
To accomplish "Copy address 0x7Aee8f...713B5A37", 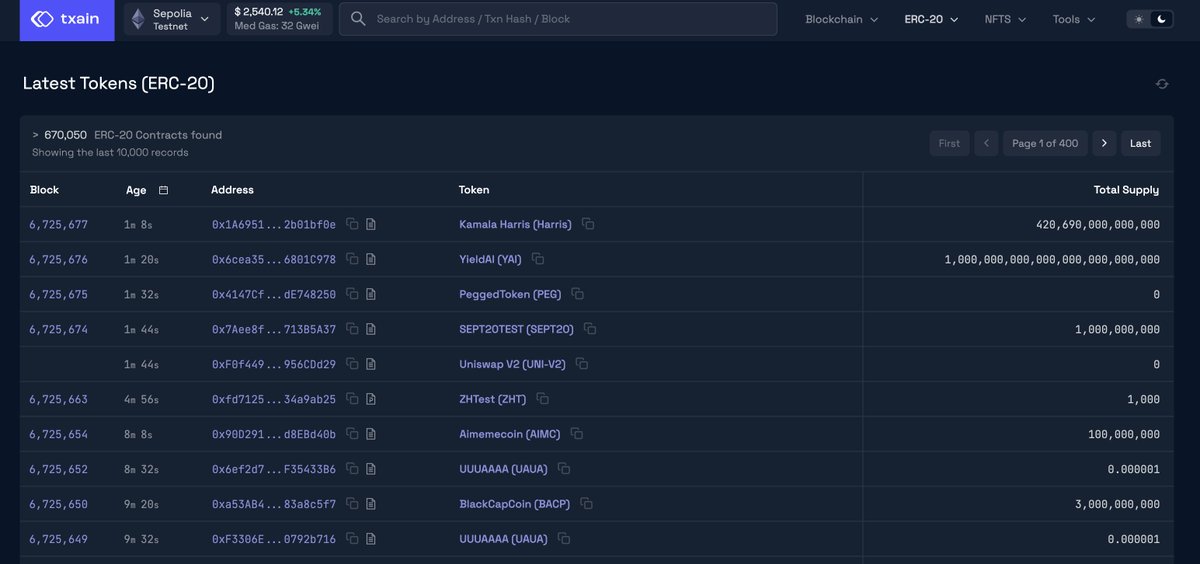I will pyautogui.click(x=352, y=329).
